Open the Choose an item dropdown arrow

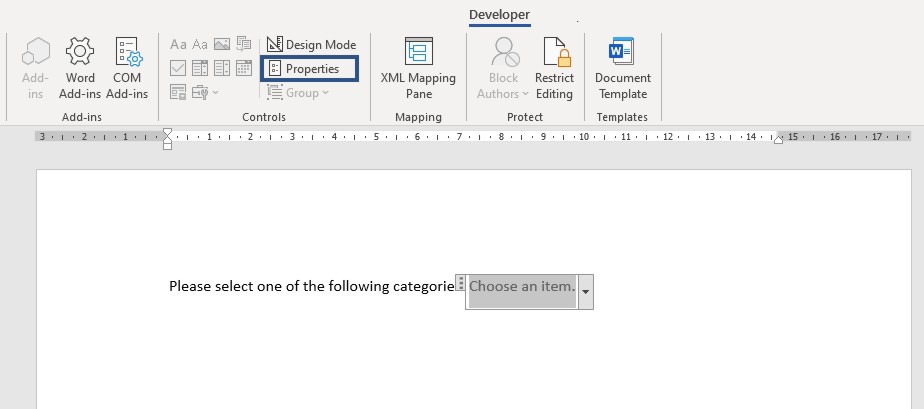586,292
